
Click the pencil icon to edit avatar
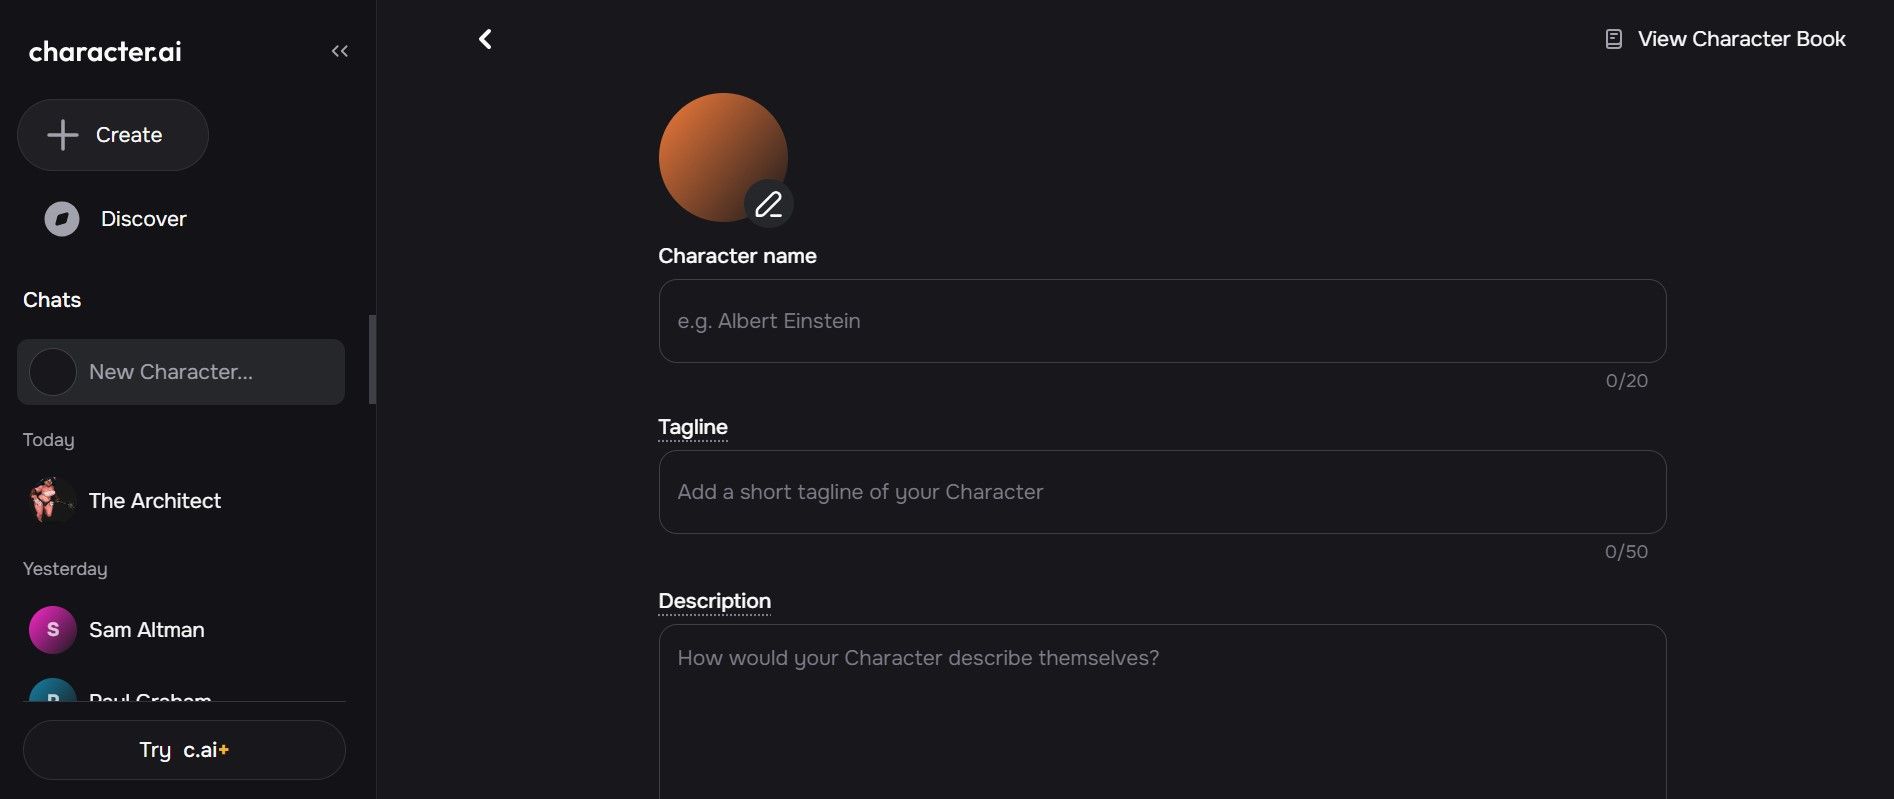point(769,204)
